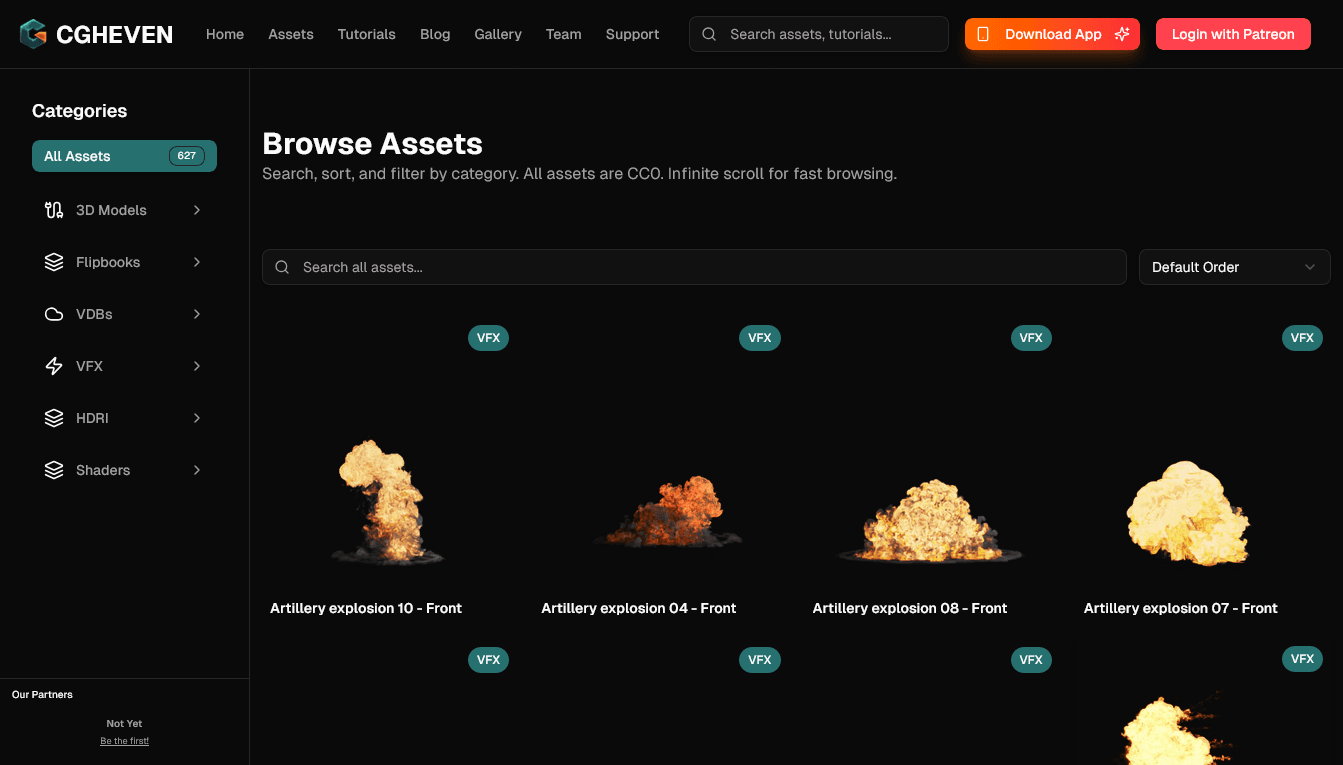Expand the Shaders category chevron

pyautogui.click(x=197, y=470)
